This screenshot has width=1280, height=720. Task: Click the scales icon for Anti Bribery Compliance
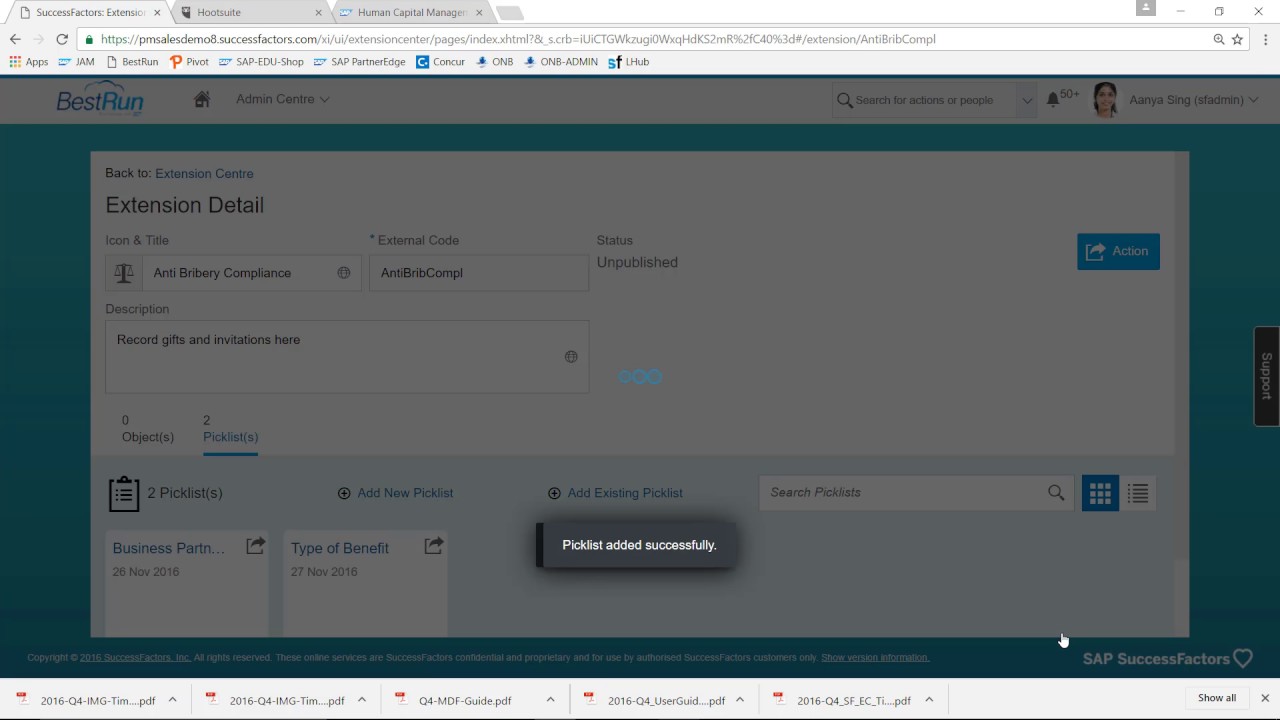(x=124, y=273)
